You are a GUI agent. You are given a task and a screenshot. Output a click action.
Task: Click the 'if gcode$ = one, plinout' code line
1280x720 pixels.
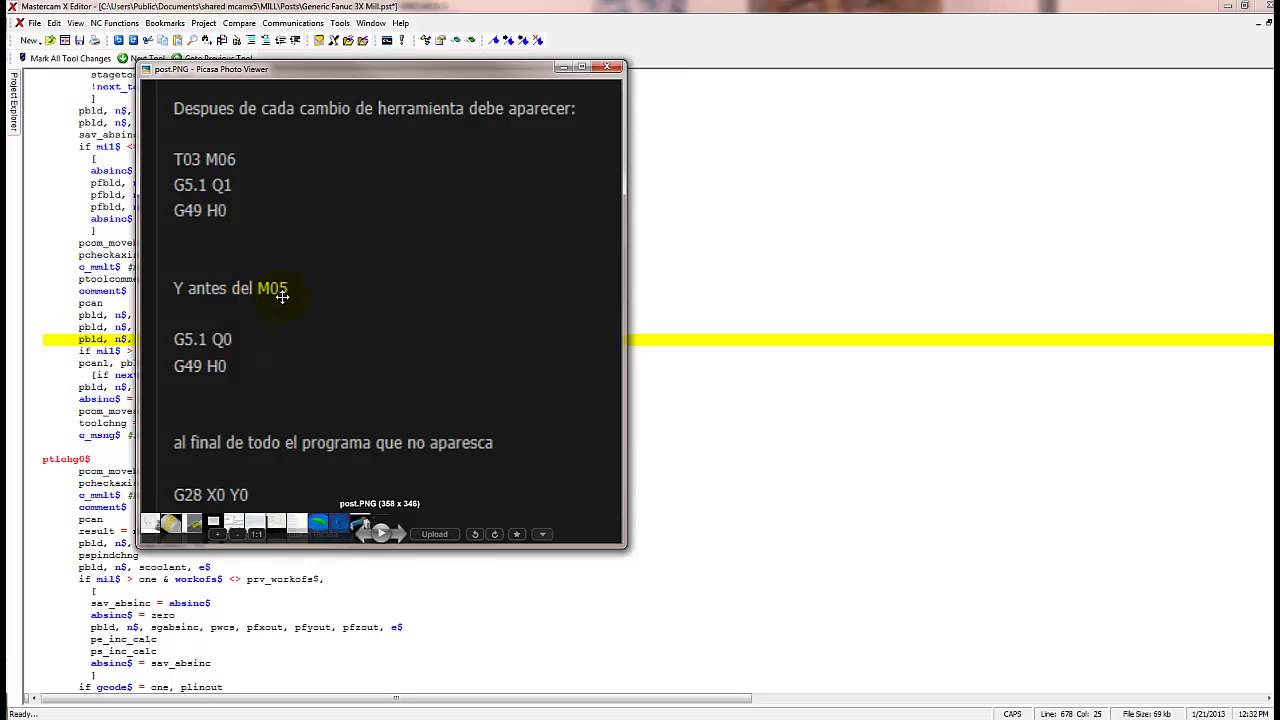pyautogui.click(x=150, y=687)
